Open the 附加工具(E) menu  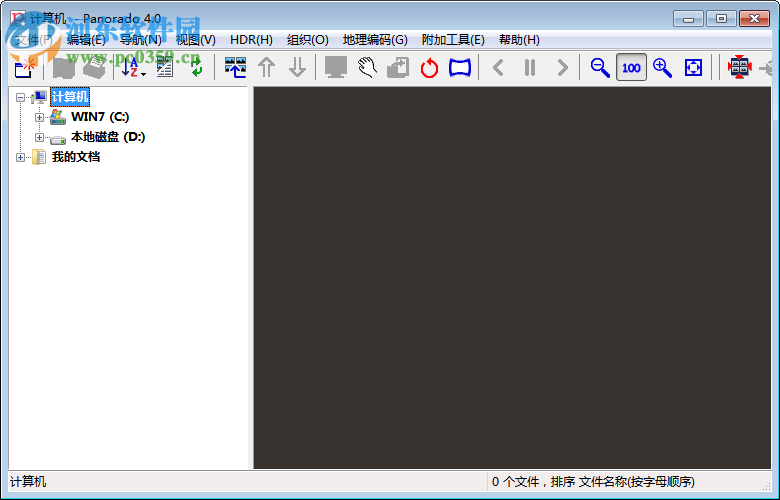pyautogui.click(x=453, y=40)
